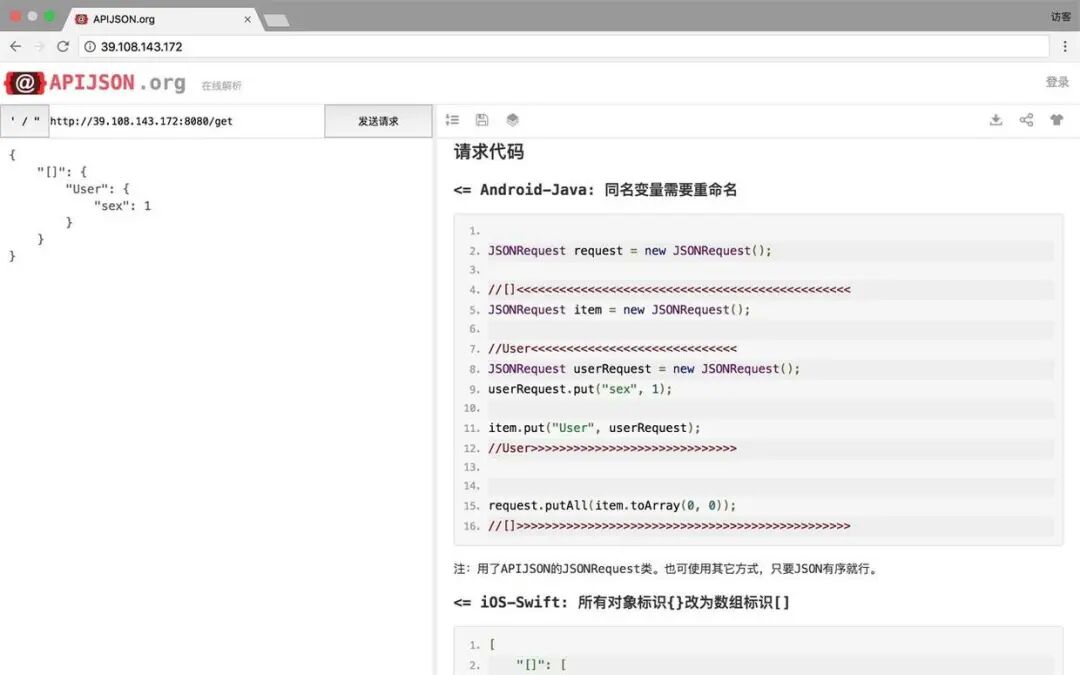Open the Chrome three-dot menu
Viewport: 1080px width, 675px height.
click(x=1065, y=46)
